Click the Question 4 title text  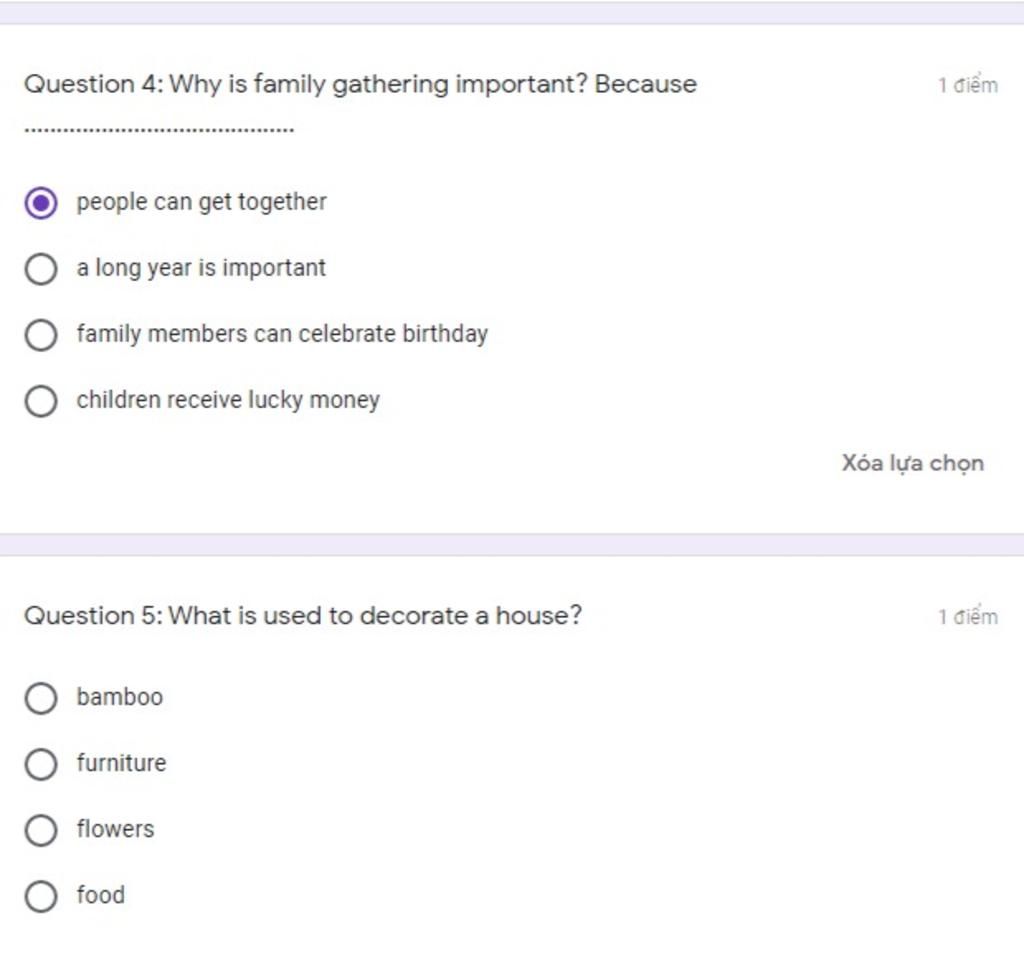[360, 85]
